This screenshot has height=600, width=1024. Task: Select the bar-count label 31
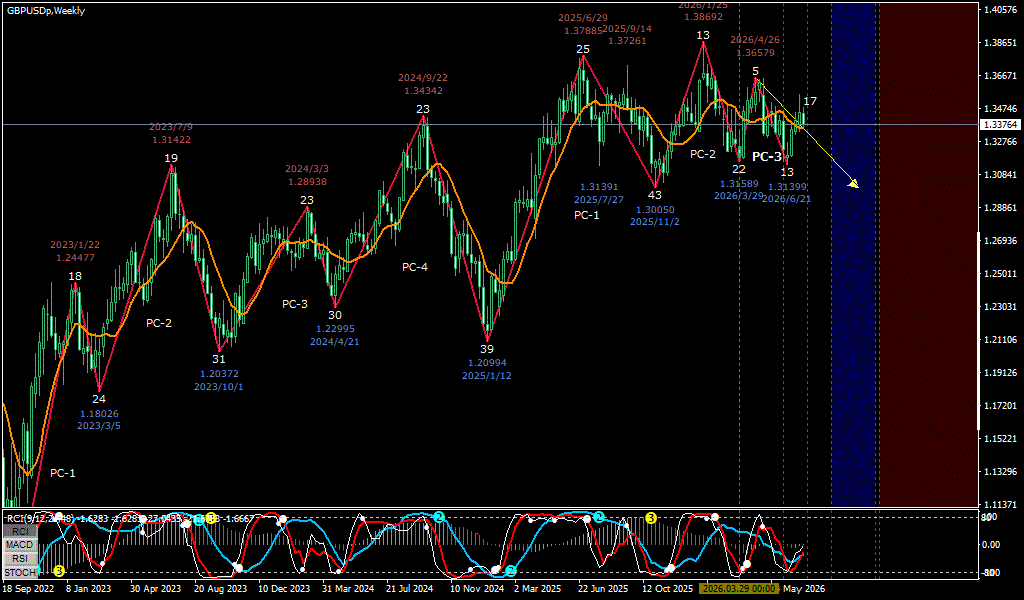click(219, 359)
